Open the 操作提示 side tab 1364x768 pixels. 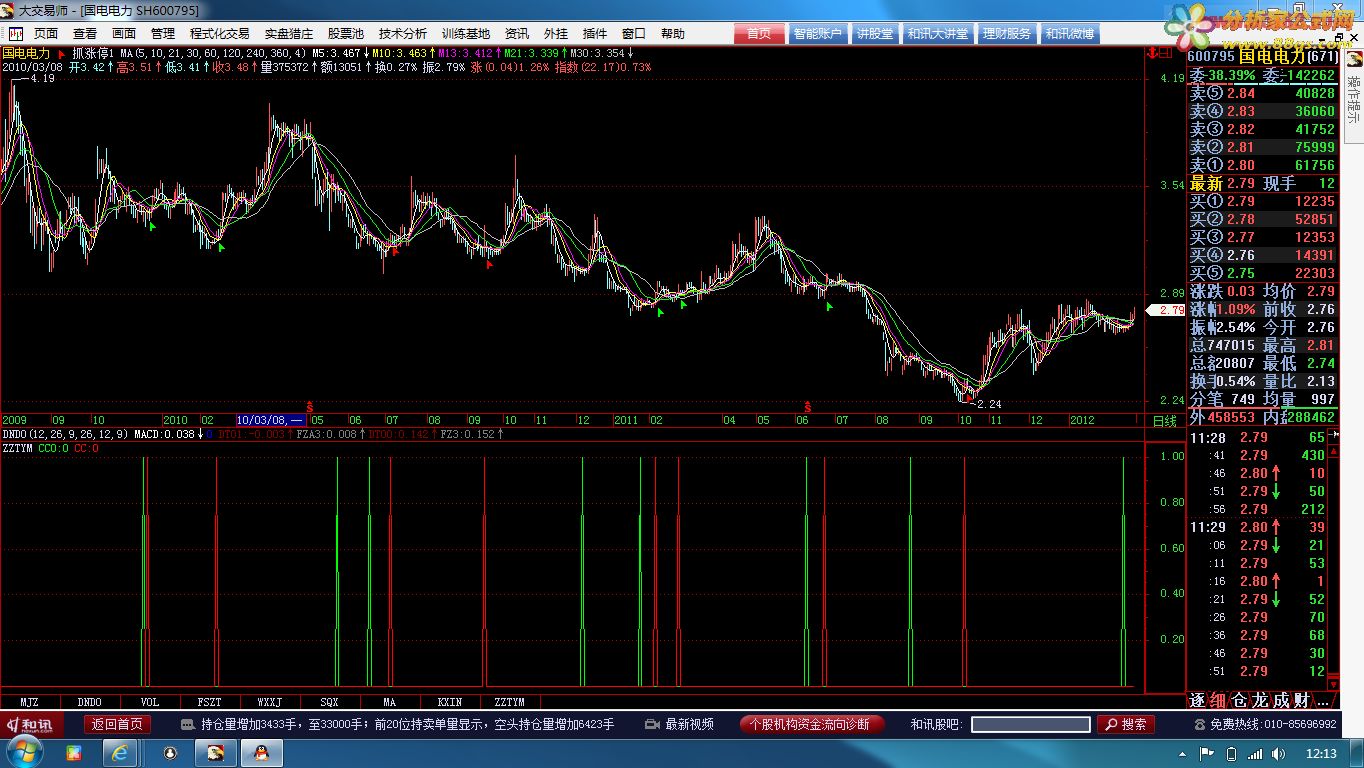[x=1354, y=98]
